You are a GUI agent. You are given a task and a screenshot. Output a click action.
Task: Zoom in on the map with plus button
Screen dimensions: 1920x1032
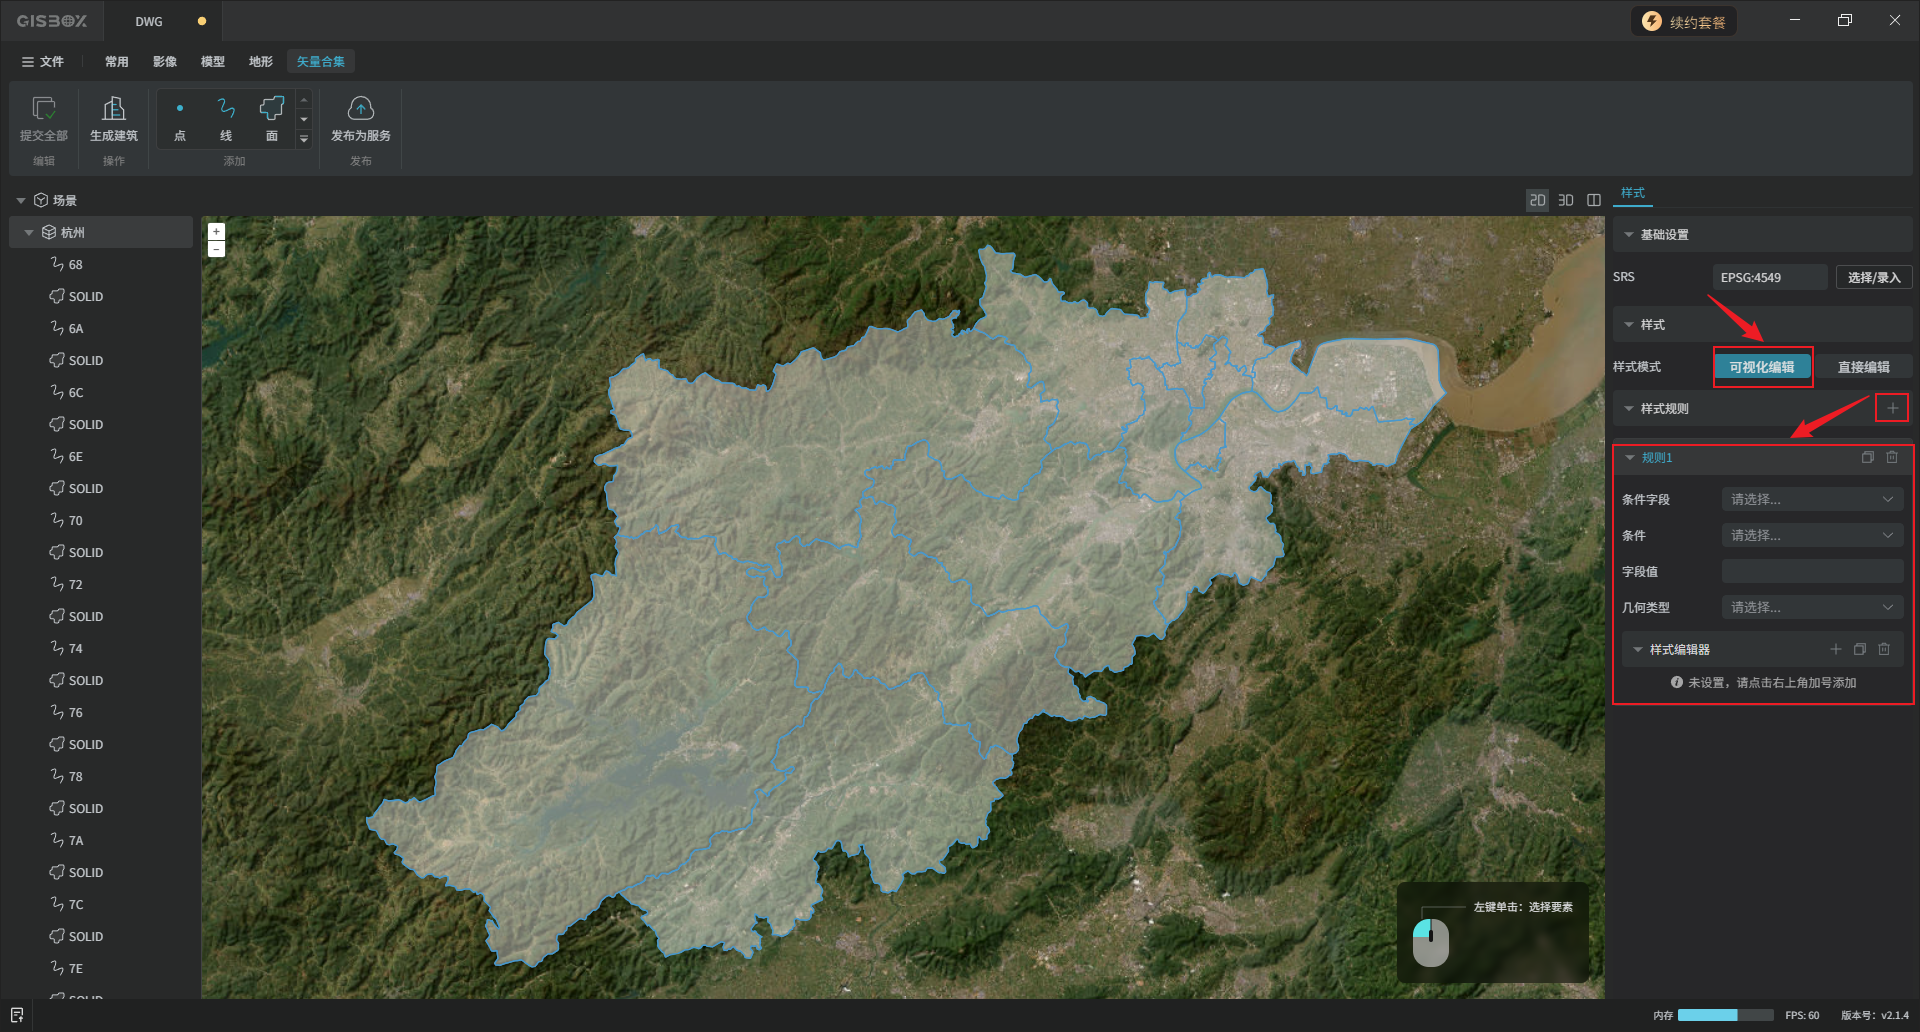point(216,231)
